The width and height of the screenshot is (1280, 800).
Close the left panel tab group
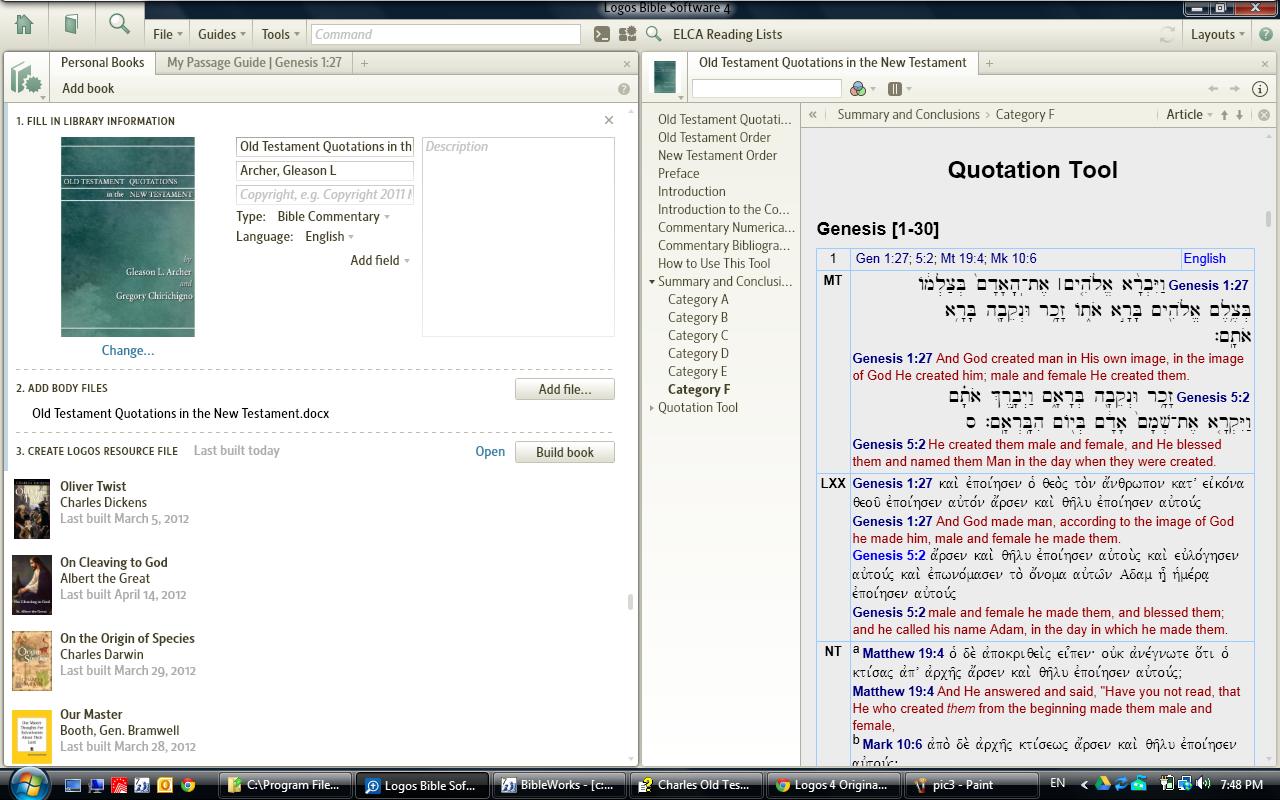pyautogui.click(x=627, y=63)
